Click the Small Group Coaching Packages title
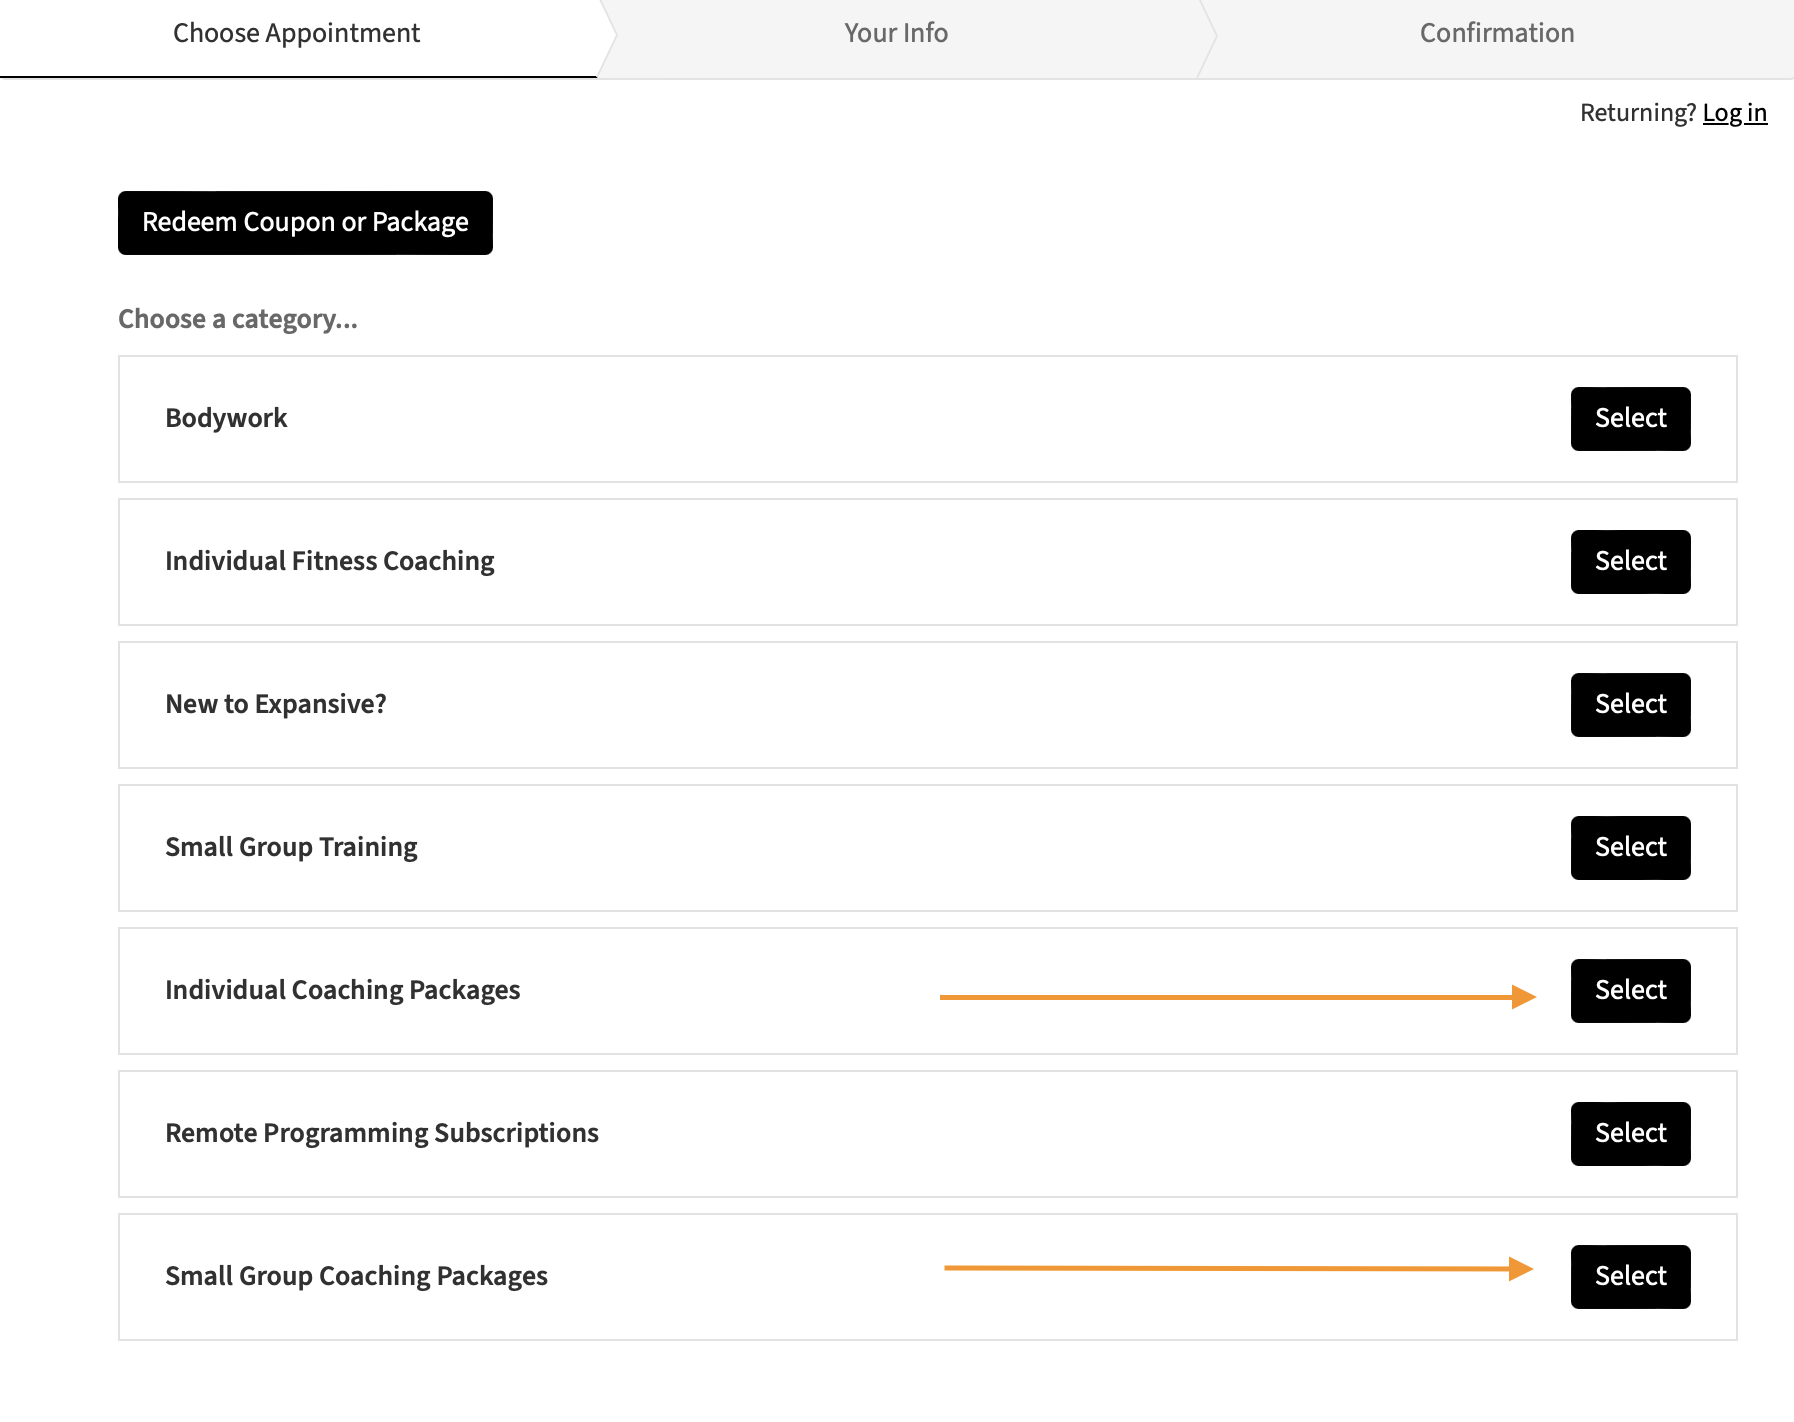 [x=356, y=1276]
